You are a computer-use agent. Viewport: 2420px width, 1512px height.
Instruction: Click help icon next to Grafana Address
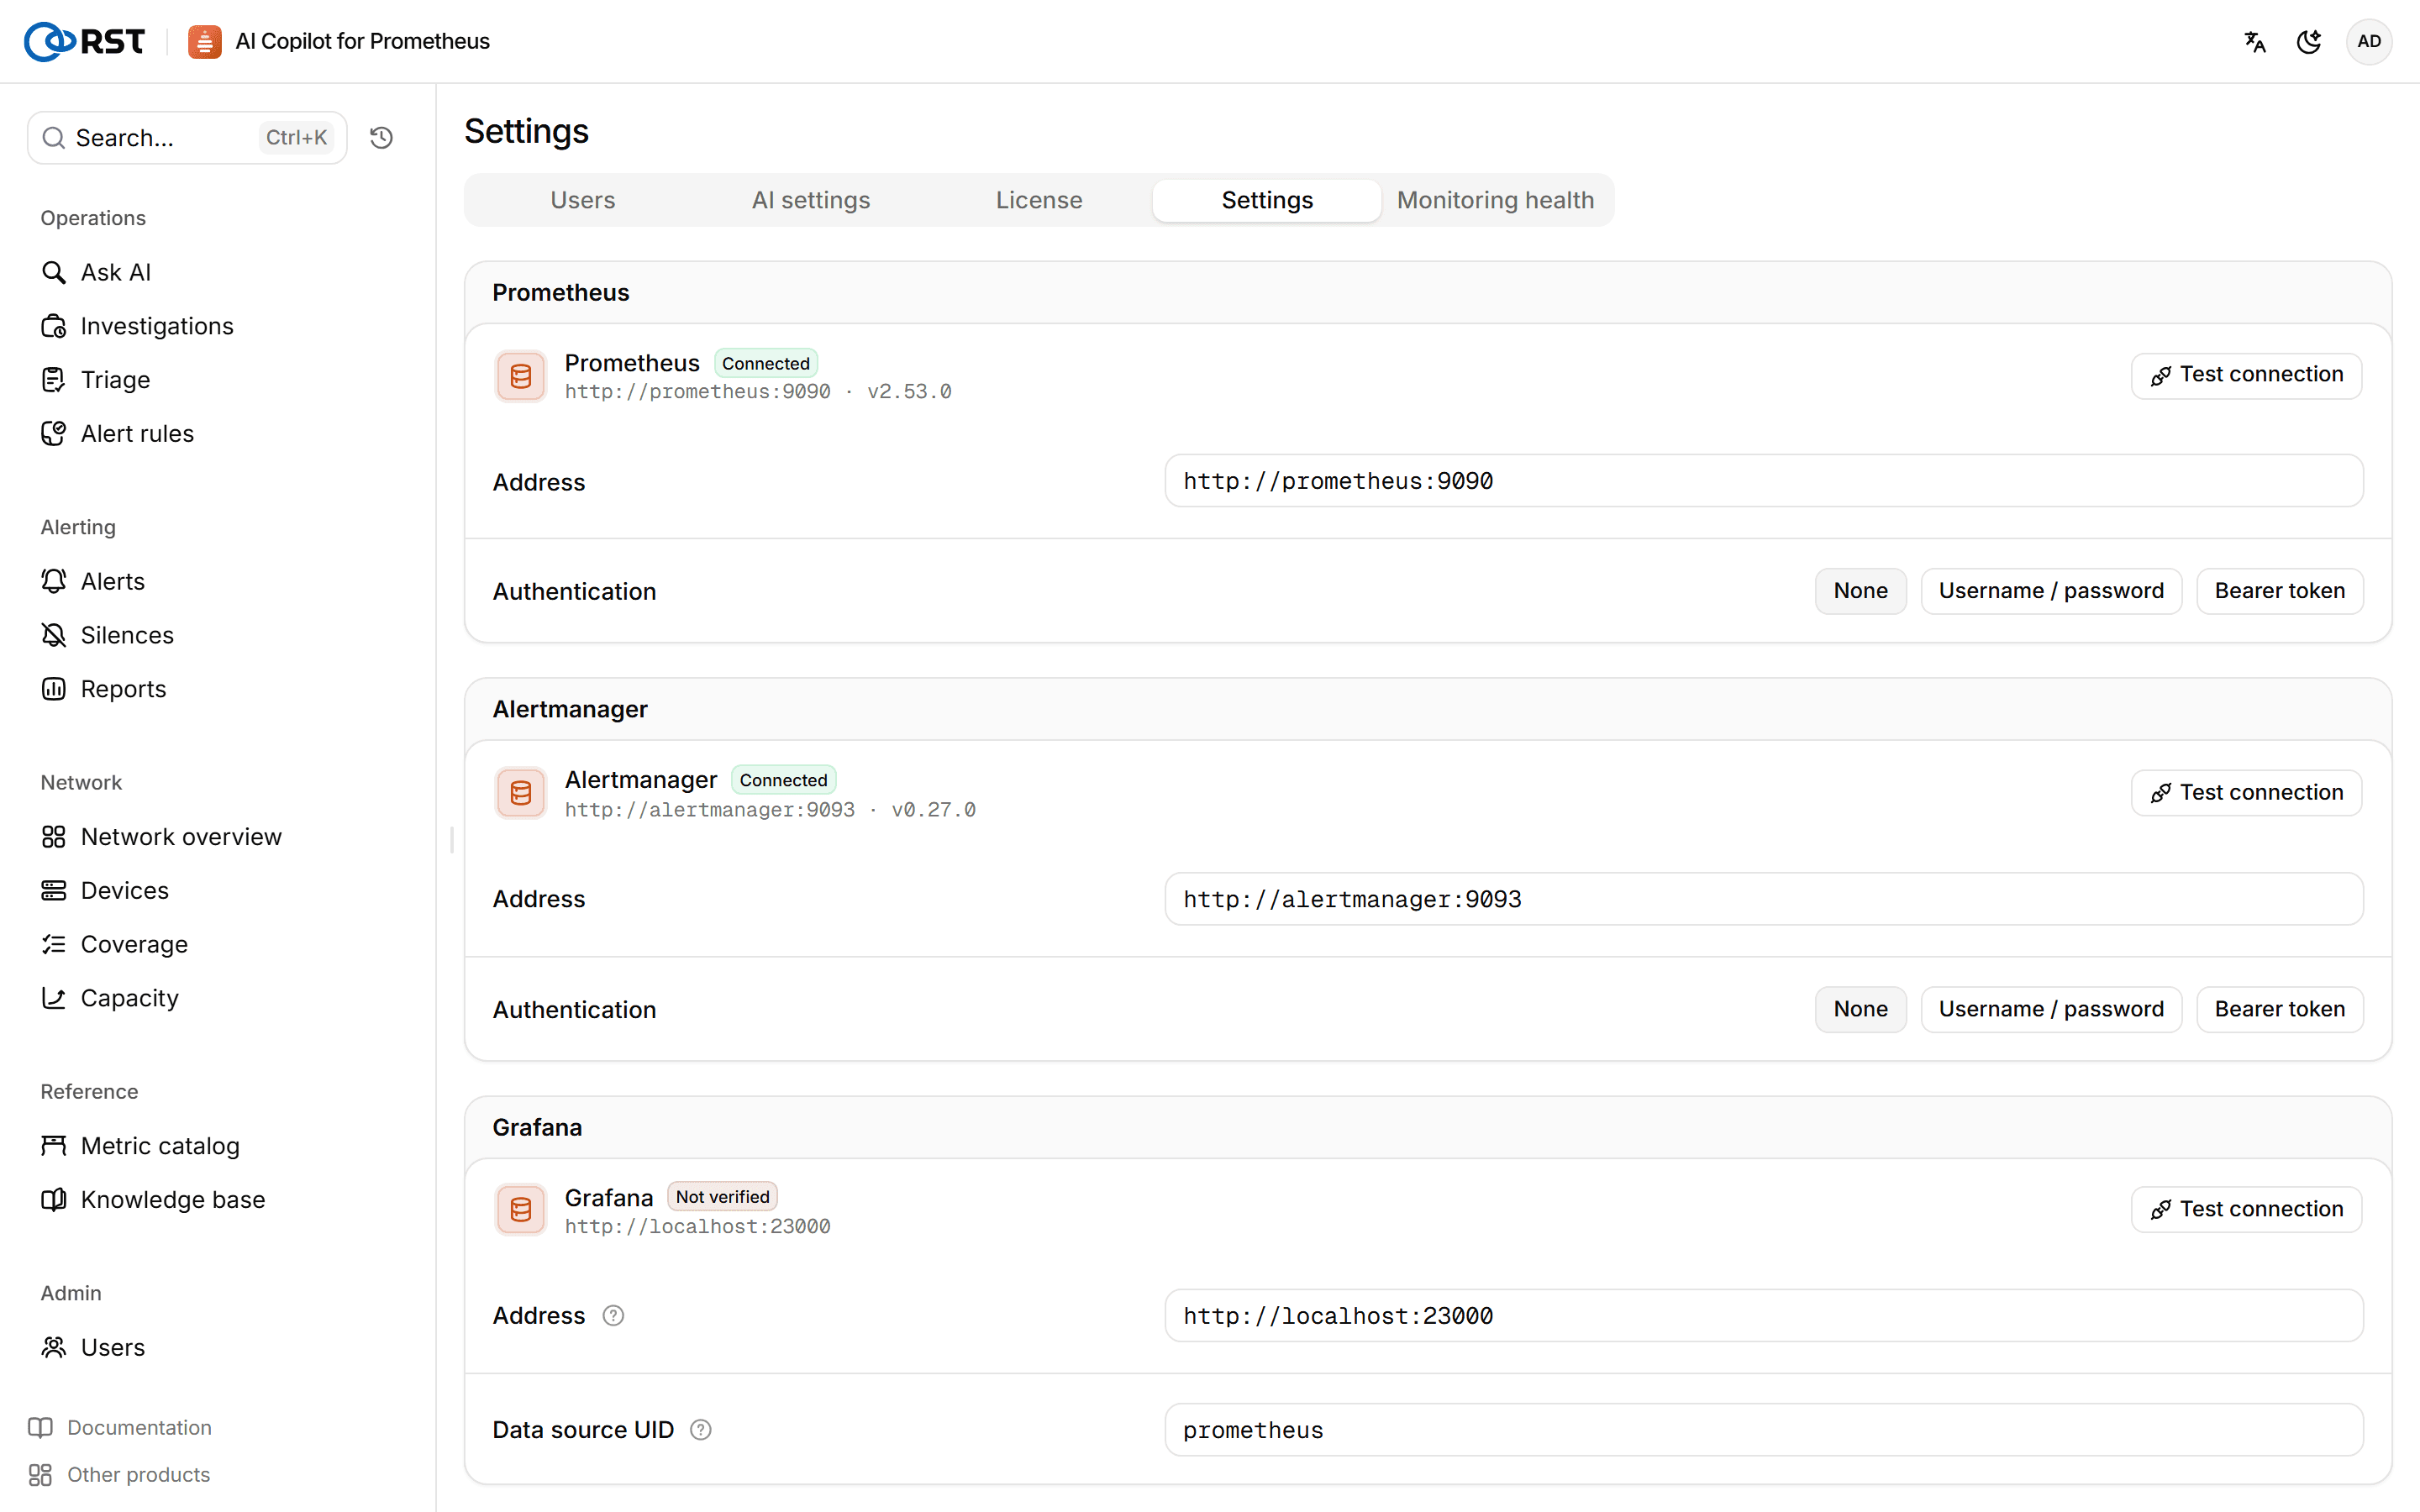(x=613, y=1316)
